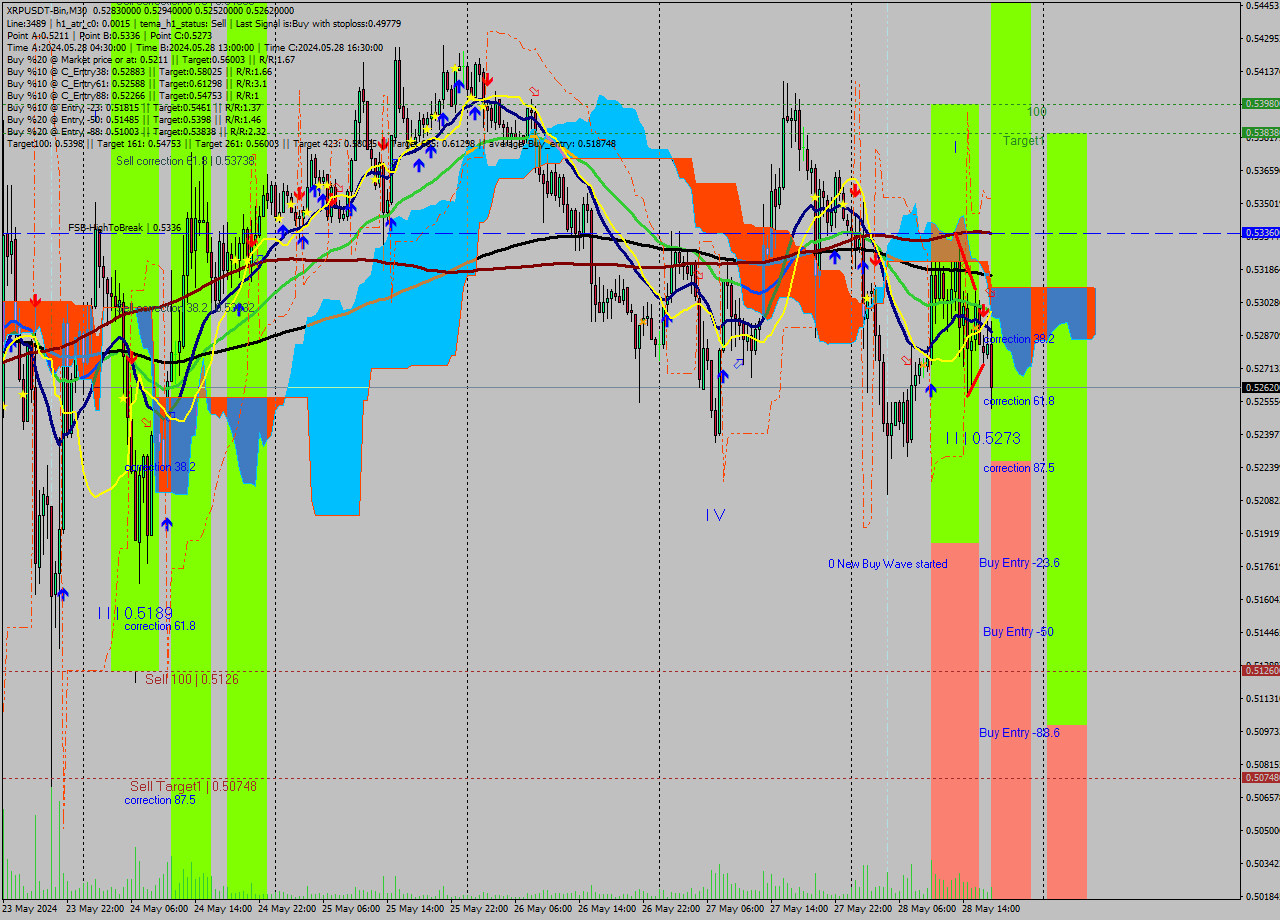Click '28 May 14:00' on the time axis
Viewport: 1280px width, 920px height.
(992, 909)
